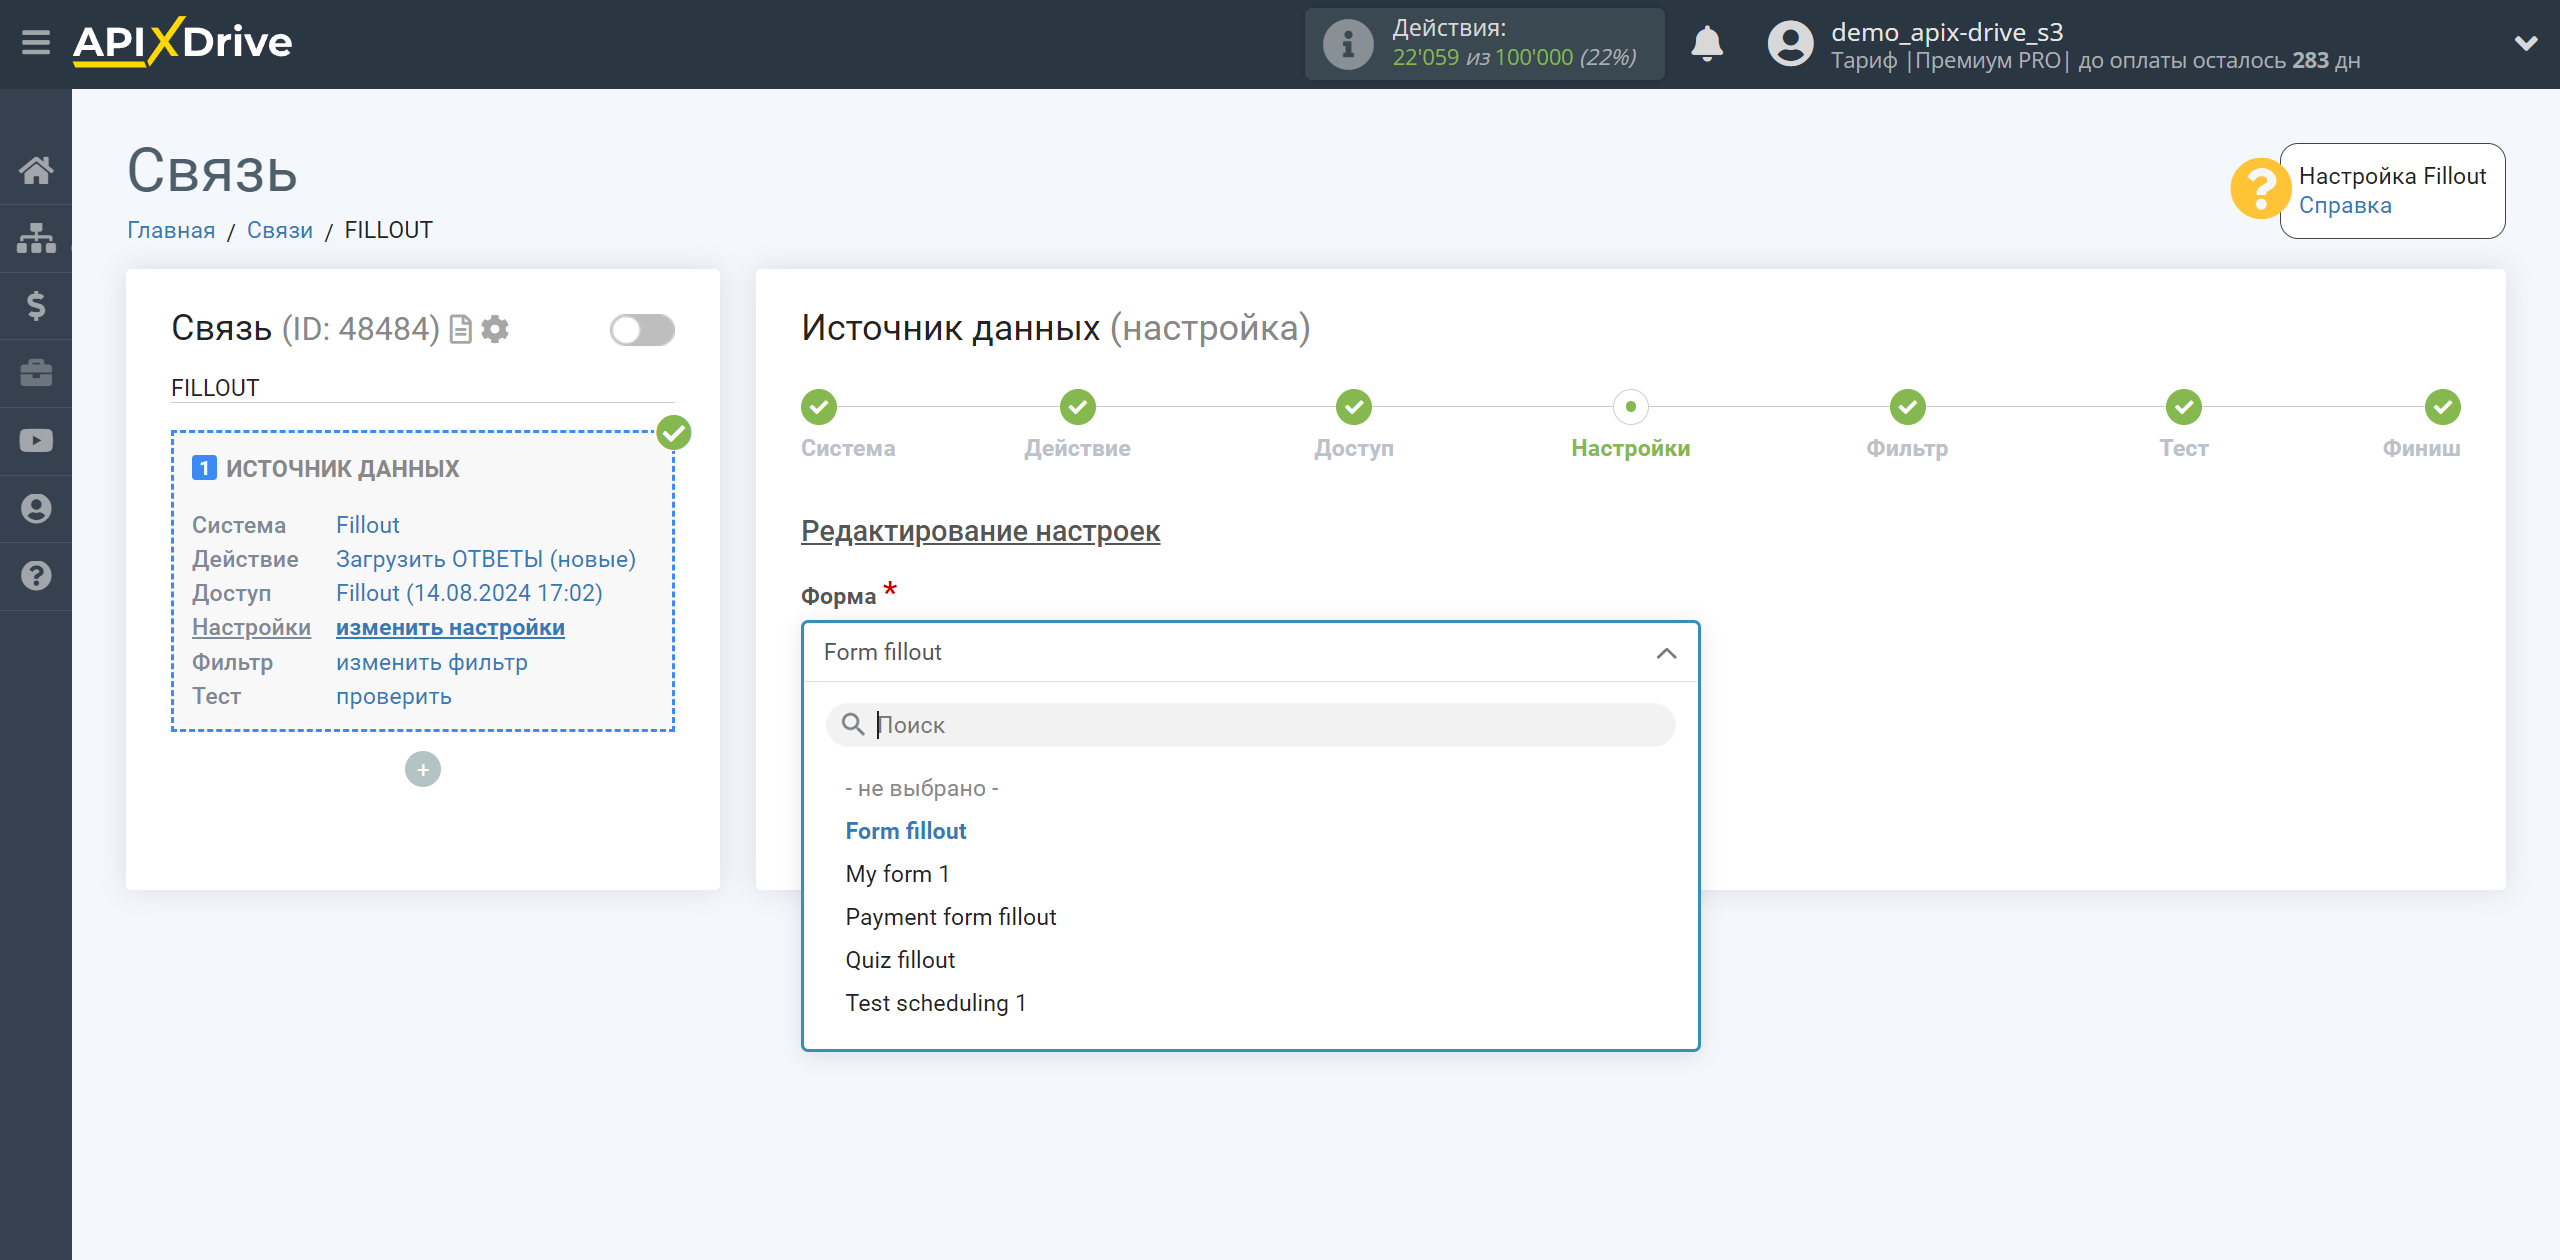Open connection settings gear icon

[495, 329]
